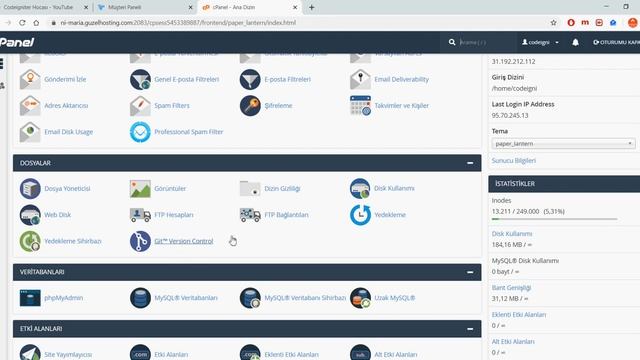Screen dimensions: 640x360
Task: Open the Dosya Yöneticisi icon
Action: 30,189
